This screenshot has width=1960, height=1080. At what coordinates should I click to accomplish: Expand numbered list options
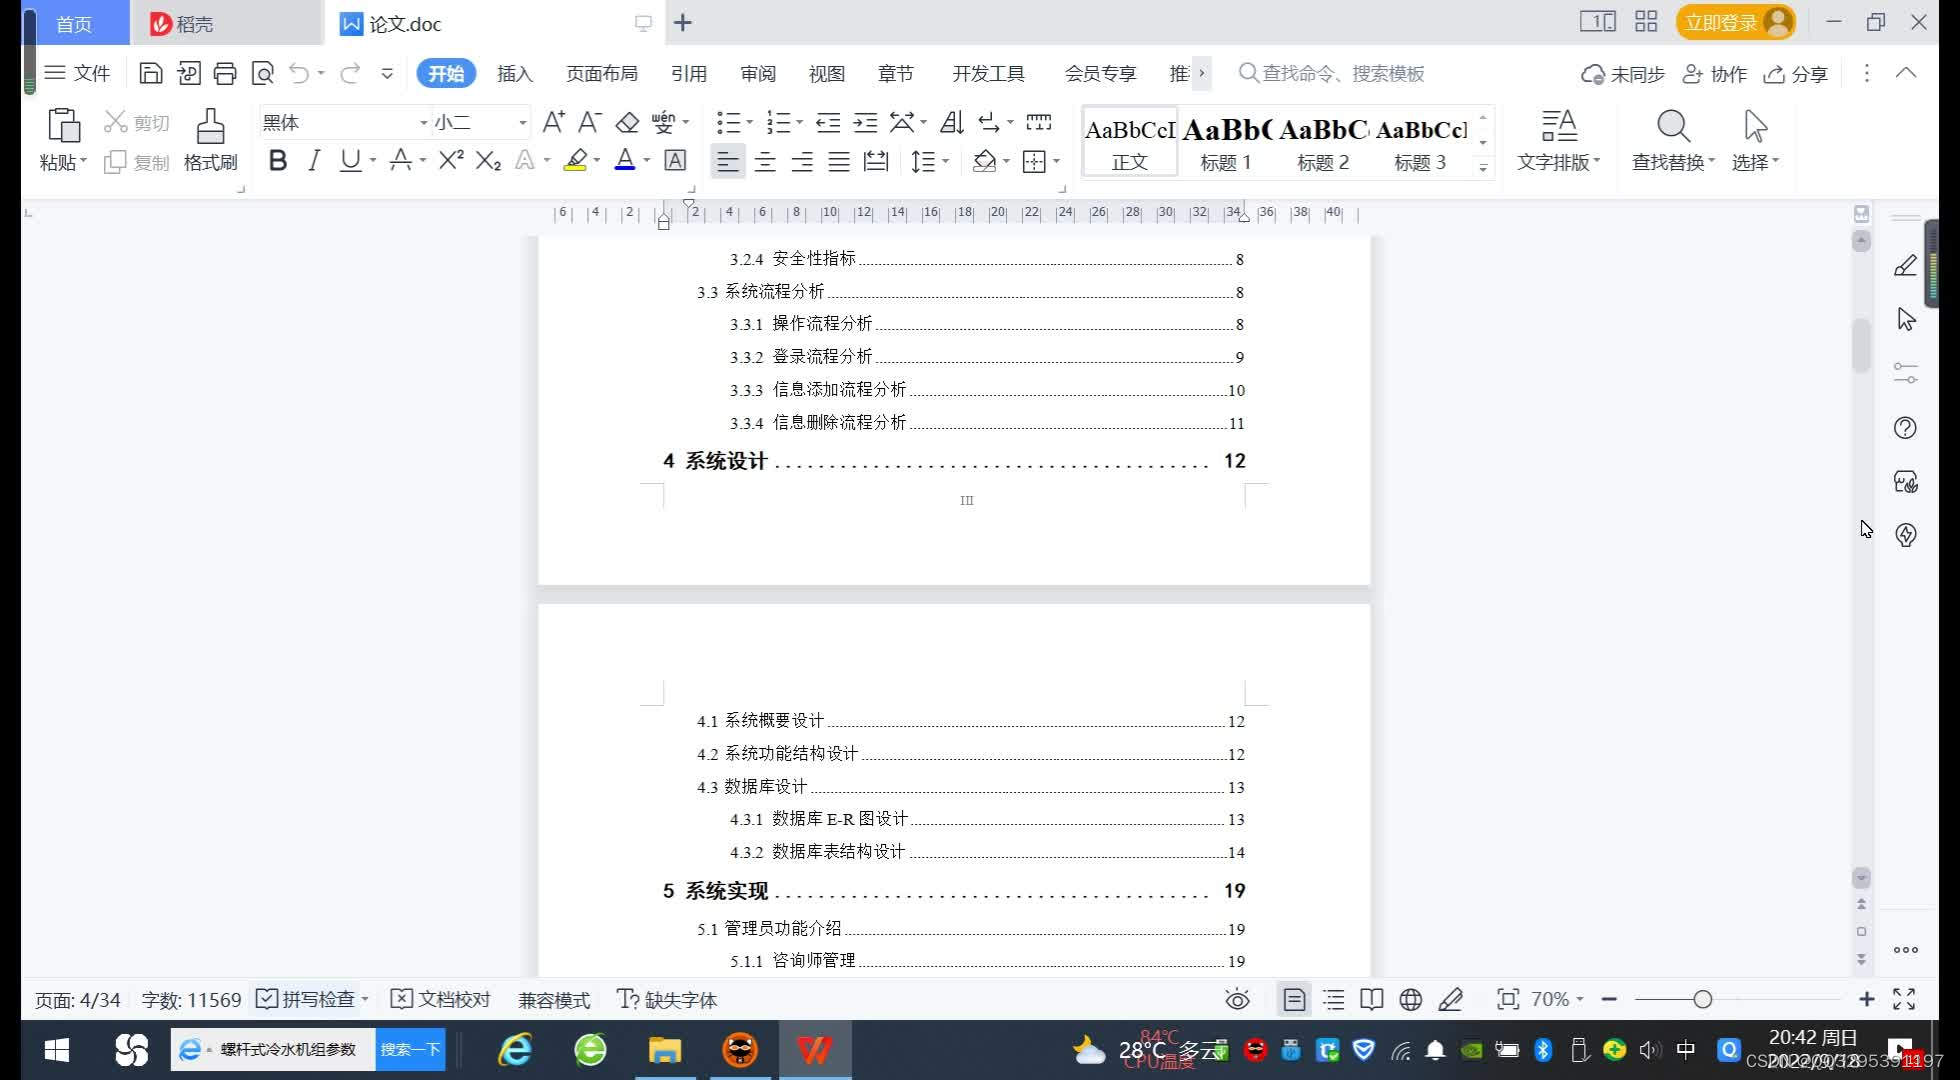799,123
